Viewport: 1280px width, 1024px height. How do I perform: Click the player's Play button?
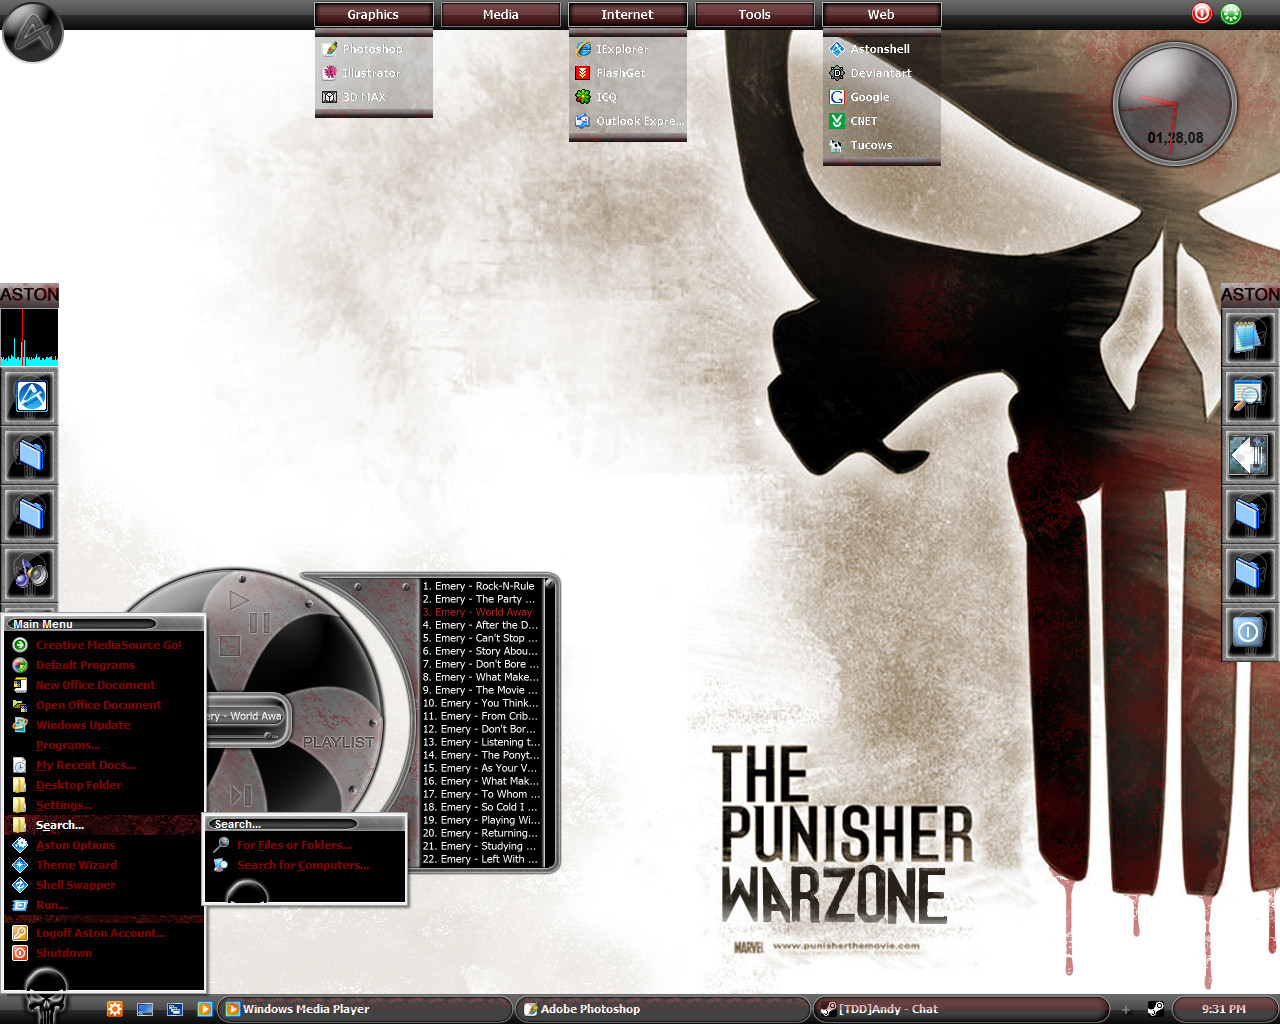pos(238,600)
